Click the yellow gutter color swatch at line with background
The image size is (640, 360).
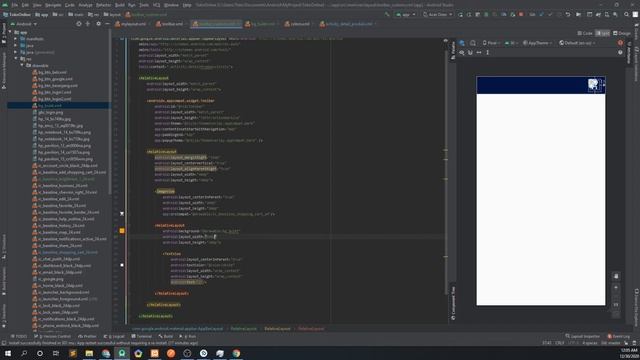[x=122, y=231]
